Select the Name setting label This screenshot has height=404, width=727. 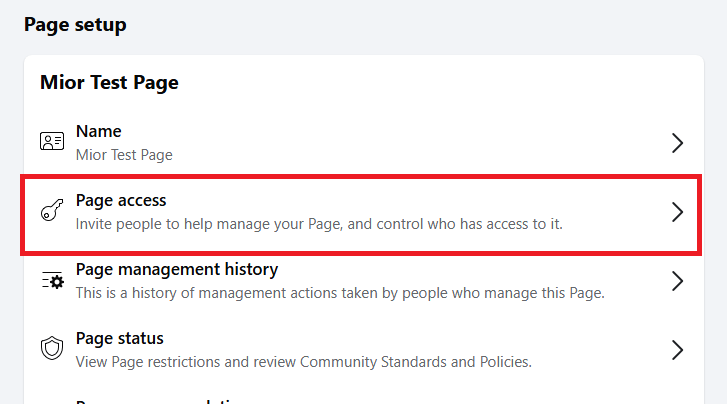pos(98,131)
